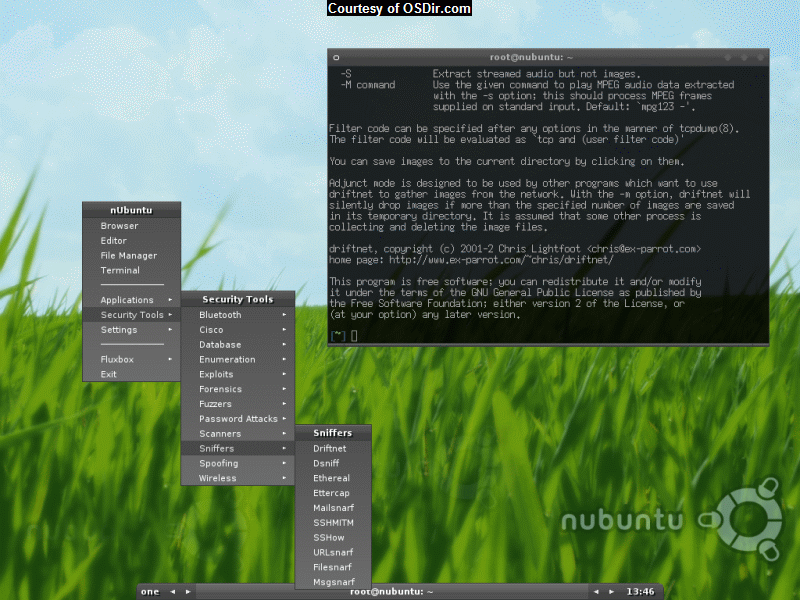Open the Forensics submenu

coord(238,388)
